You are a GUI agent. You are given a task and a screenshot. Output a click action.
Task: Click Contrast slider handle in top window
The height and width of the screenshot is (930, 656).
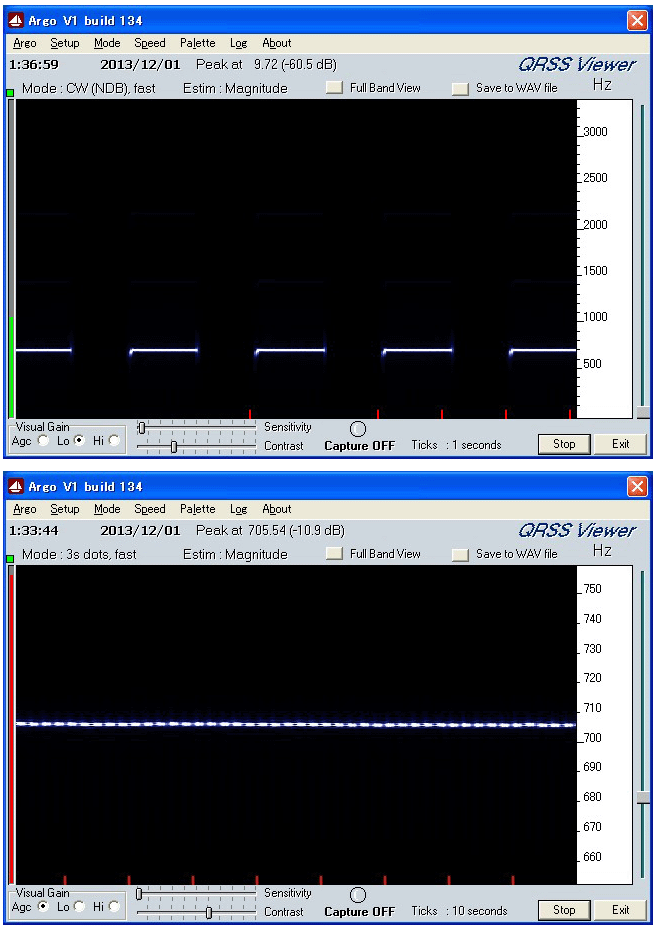[174, 446]
